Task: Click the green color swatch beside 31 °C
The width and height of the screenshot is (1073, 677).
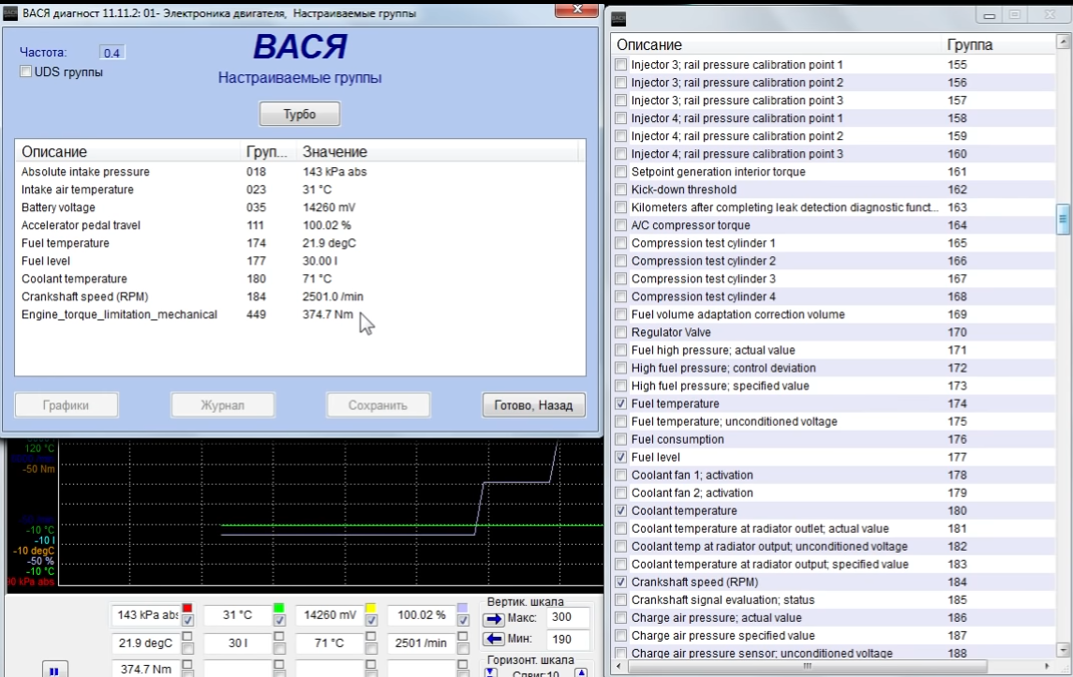Action: (279, 608)
